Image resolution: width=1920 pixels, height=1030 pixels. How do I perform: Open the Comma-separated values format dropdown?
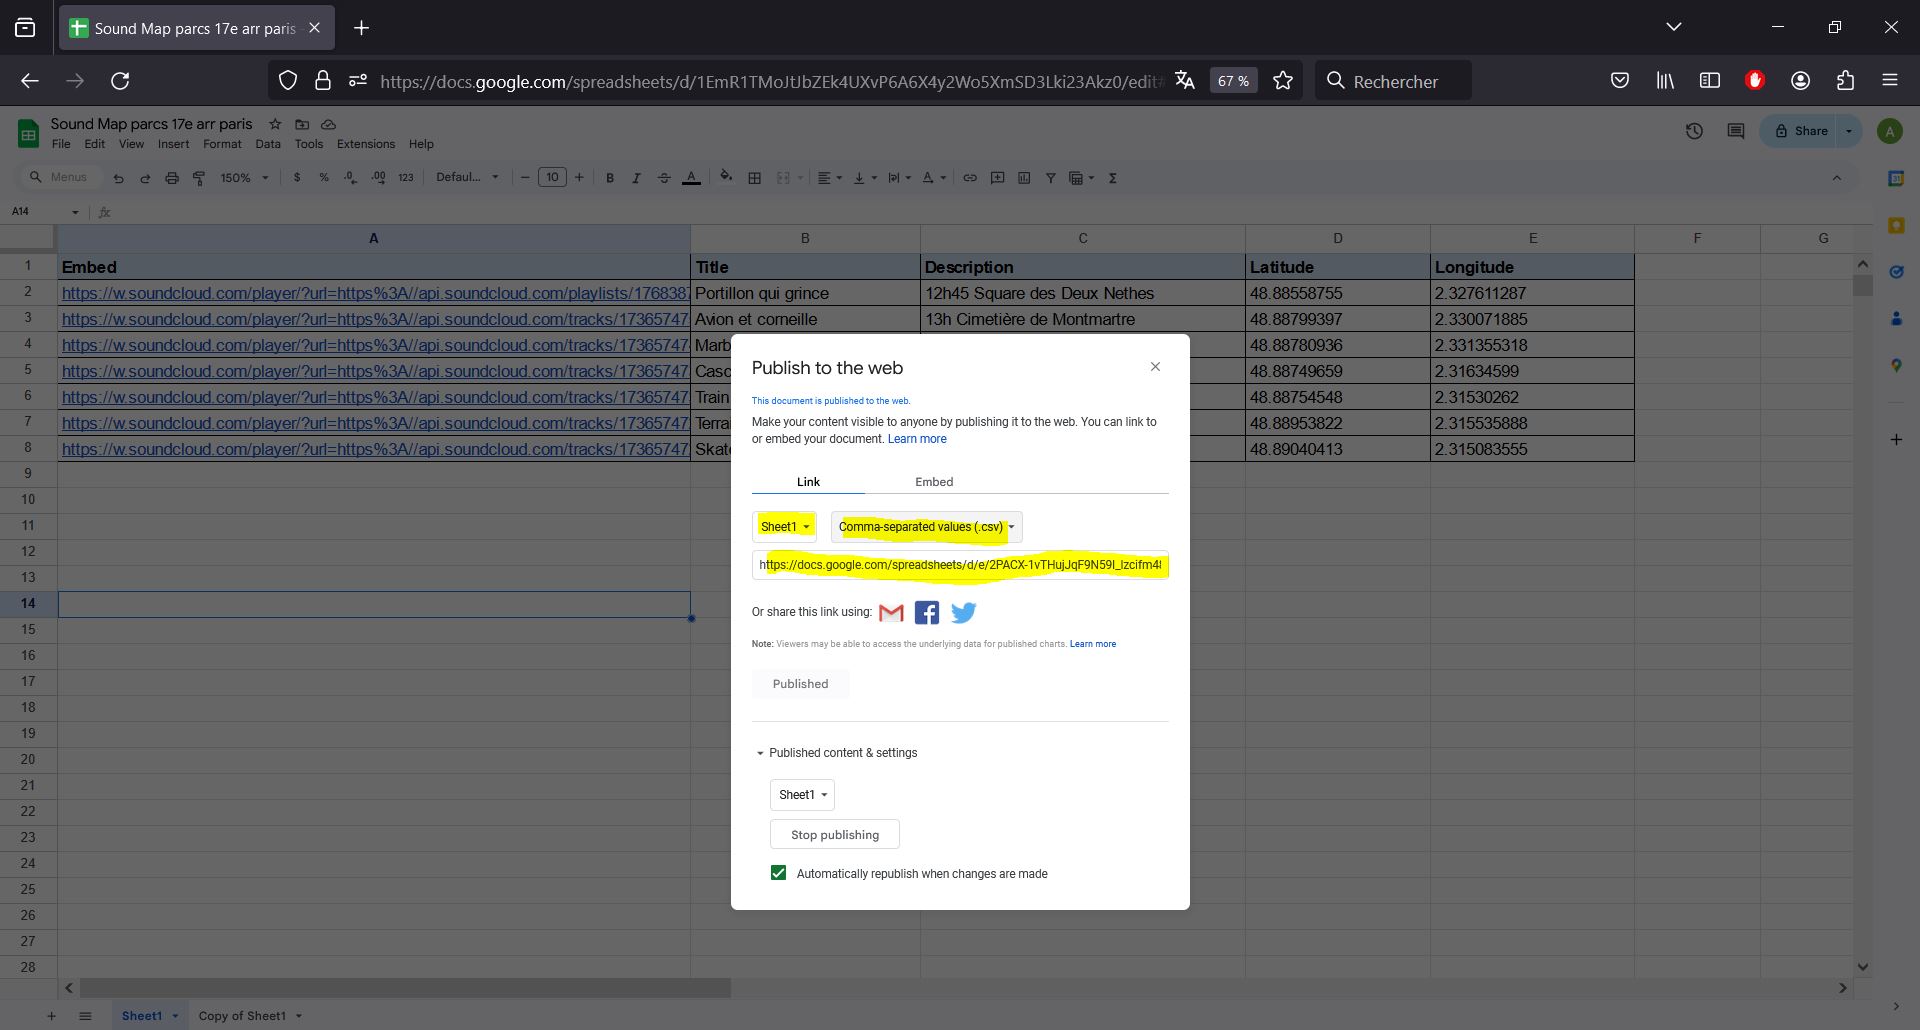point(927,527)
